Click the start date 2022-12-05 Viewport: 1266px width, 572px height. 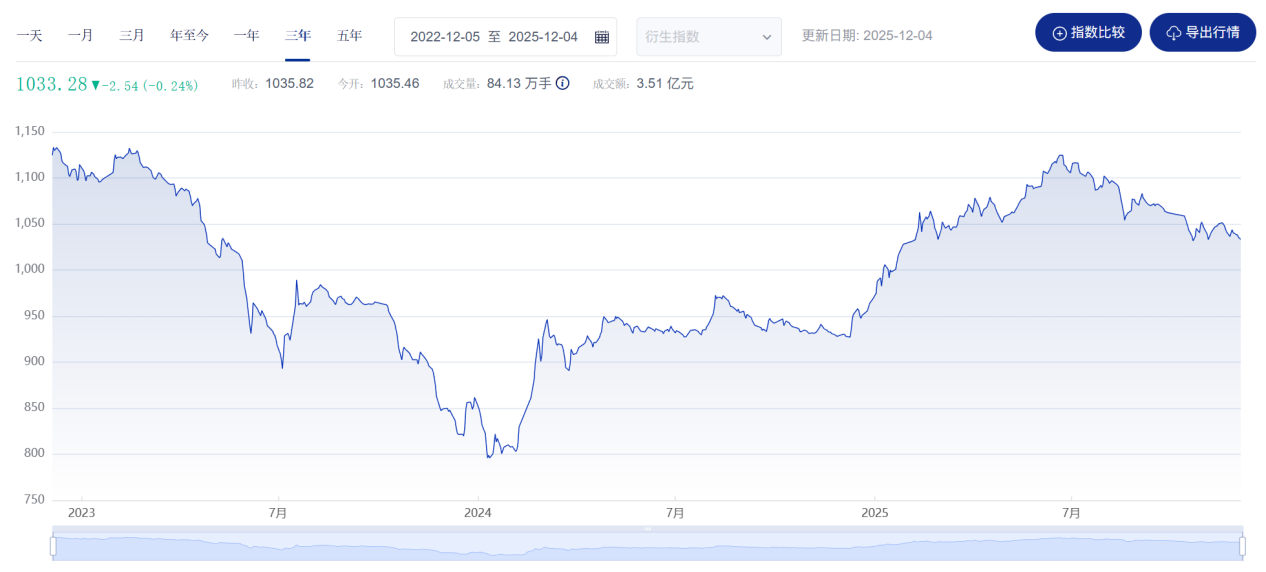click(x=444, y=37)
